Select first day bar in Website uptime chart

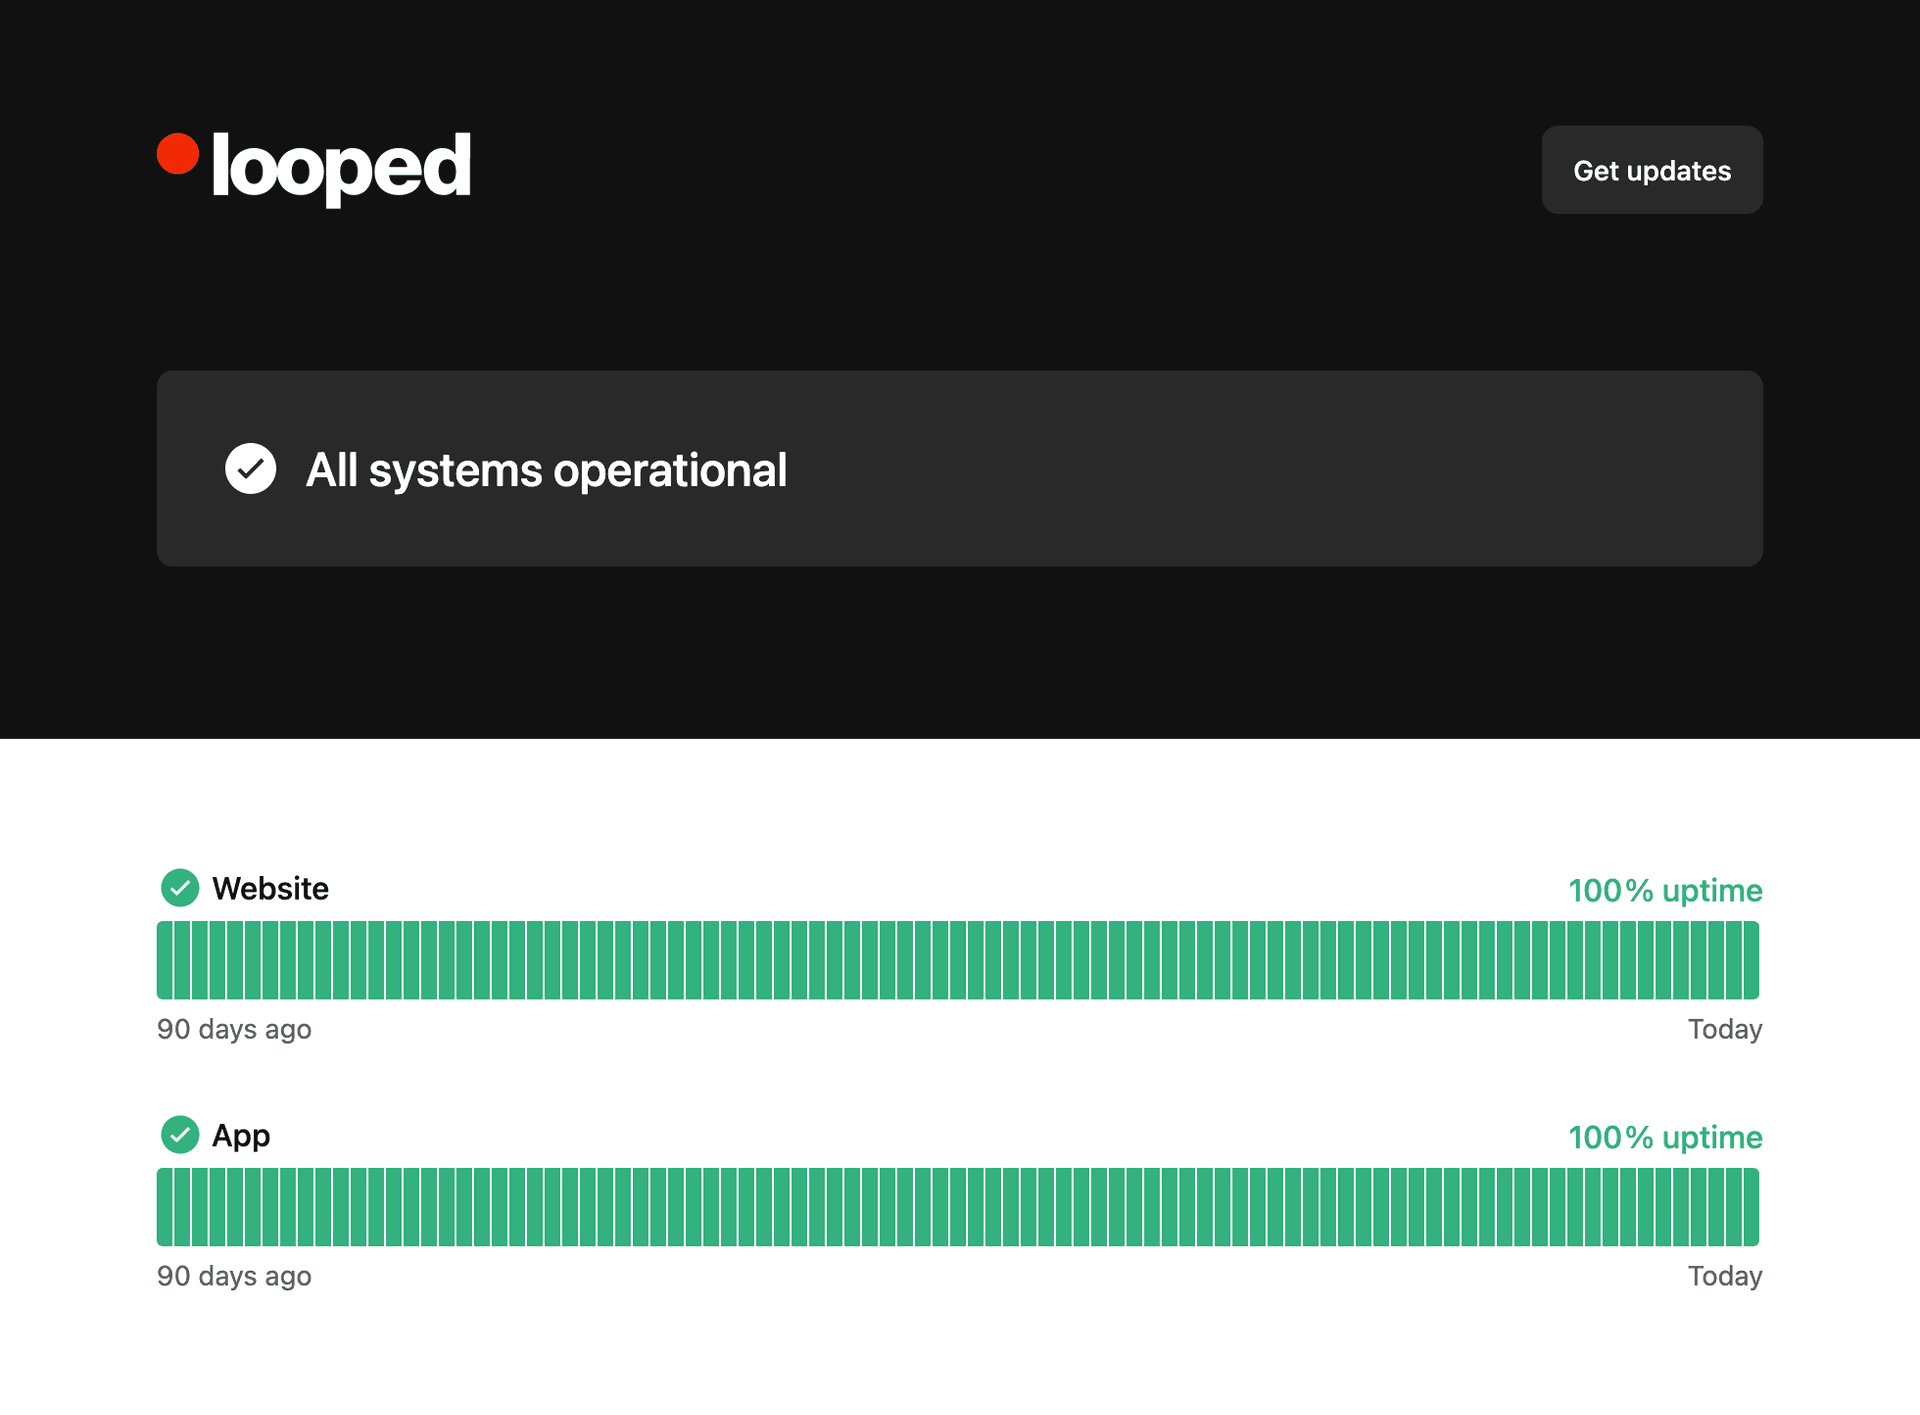(164, 960)
